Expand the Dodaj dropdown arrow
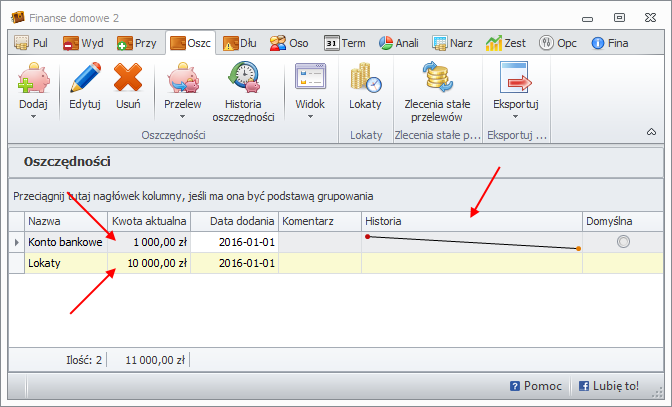The image size is (672, 407). pyautogui.click(x=33, y=117)
